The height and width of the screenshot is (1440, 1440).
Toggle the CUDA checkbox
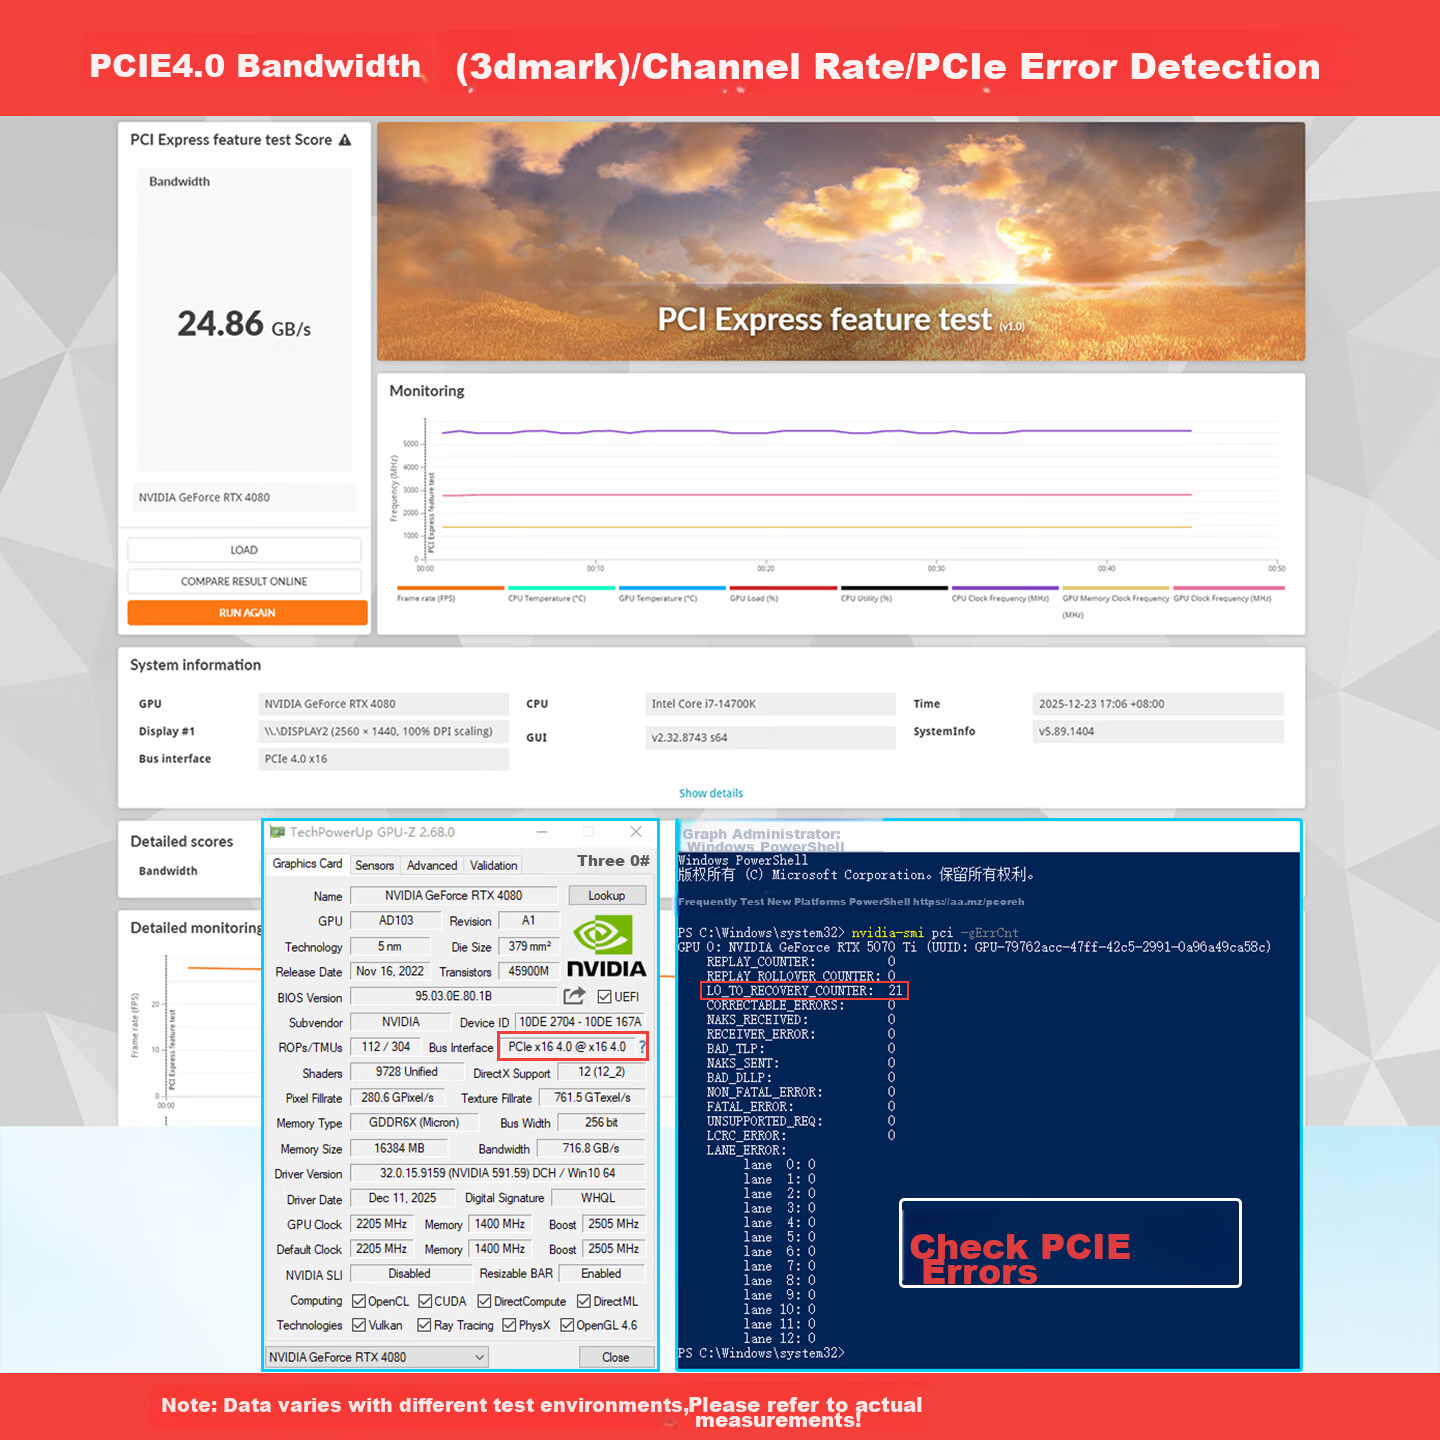click(x=425, y=1301)
